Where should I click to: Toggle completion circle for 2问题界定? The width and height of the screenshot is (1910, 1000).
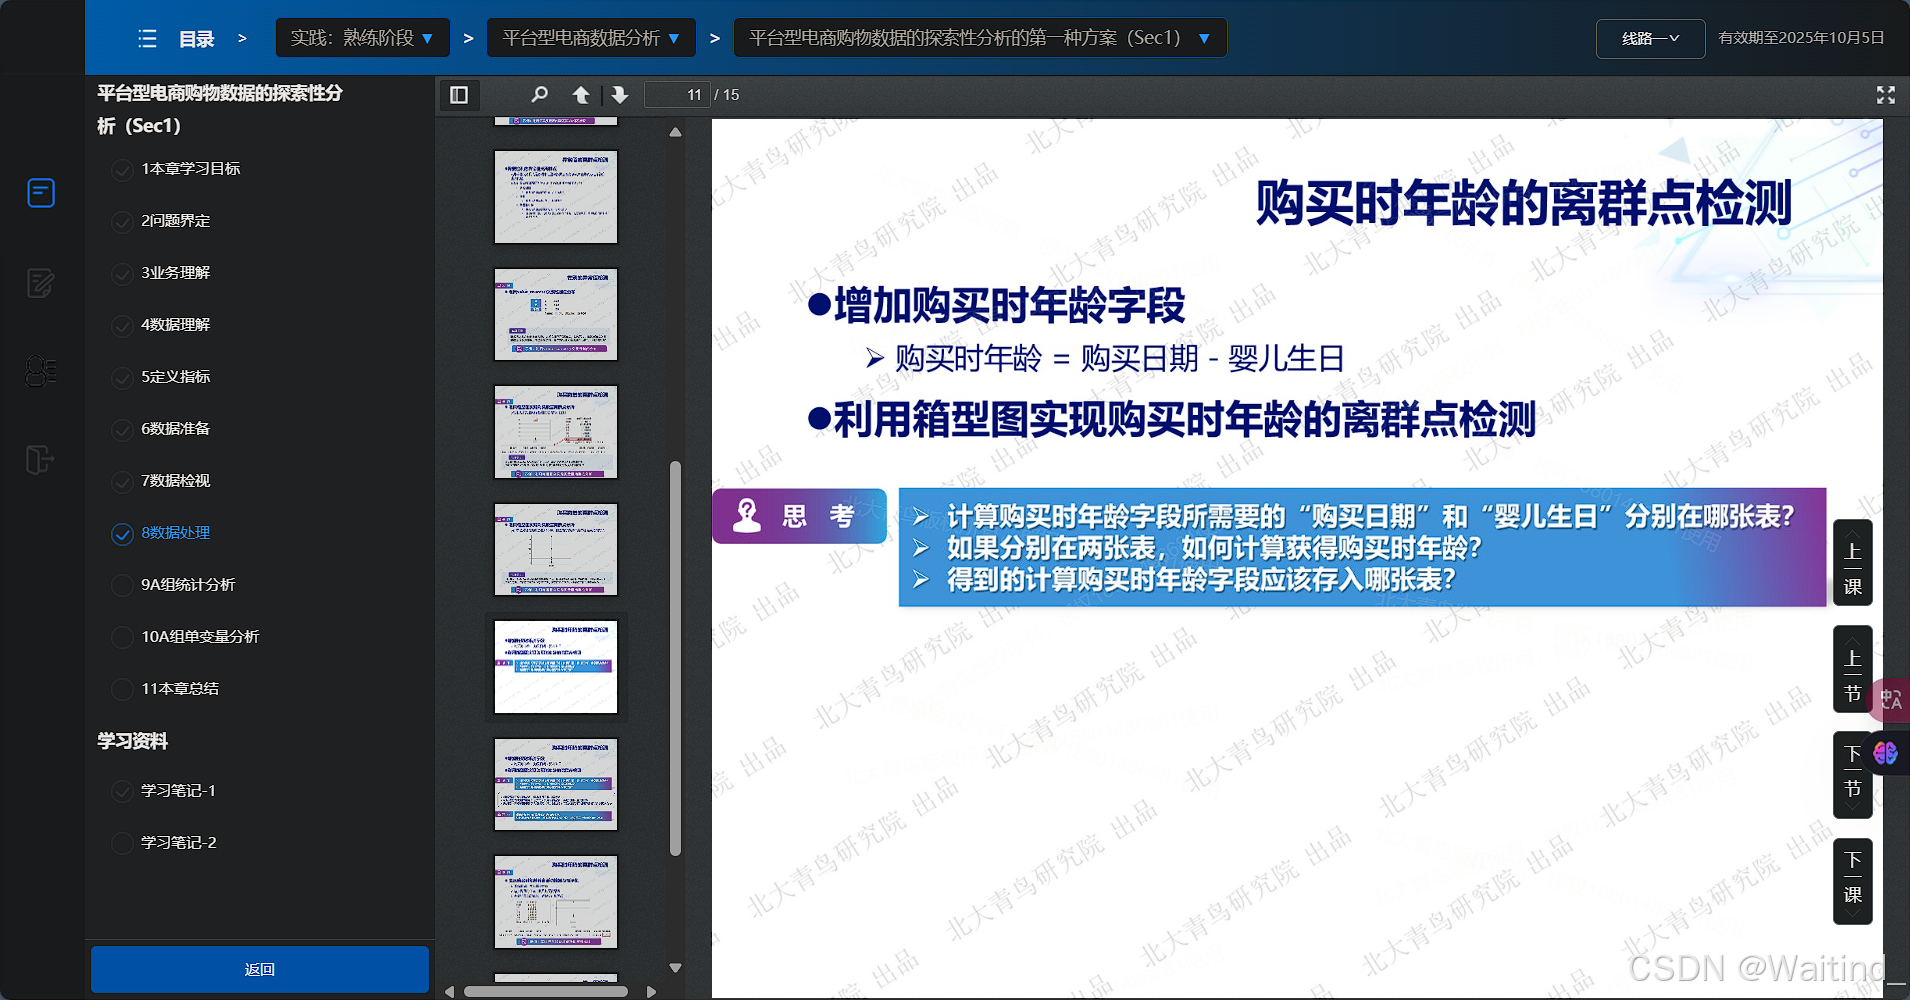(122, 222)
